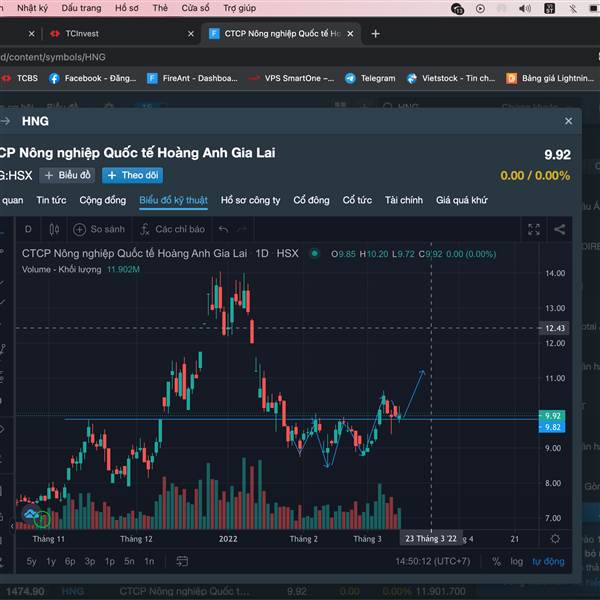Toggle log scale on price axis
The width and height of the screenshot is (600, 600).
[516, 561]
